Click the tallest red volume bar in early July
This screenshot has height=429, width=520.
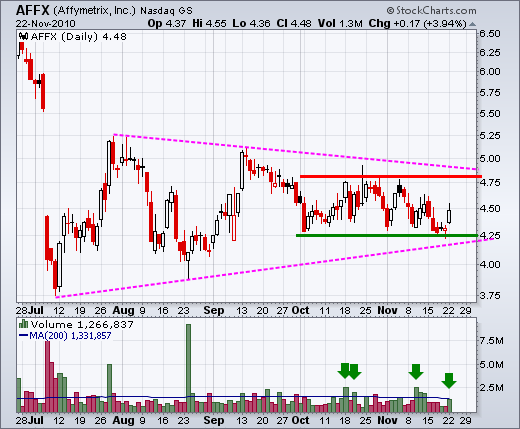[x=47, y=377]
